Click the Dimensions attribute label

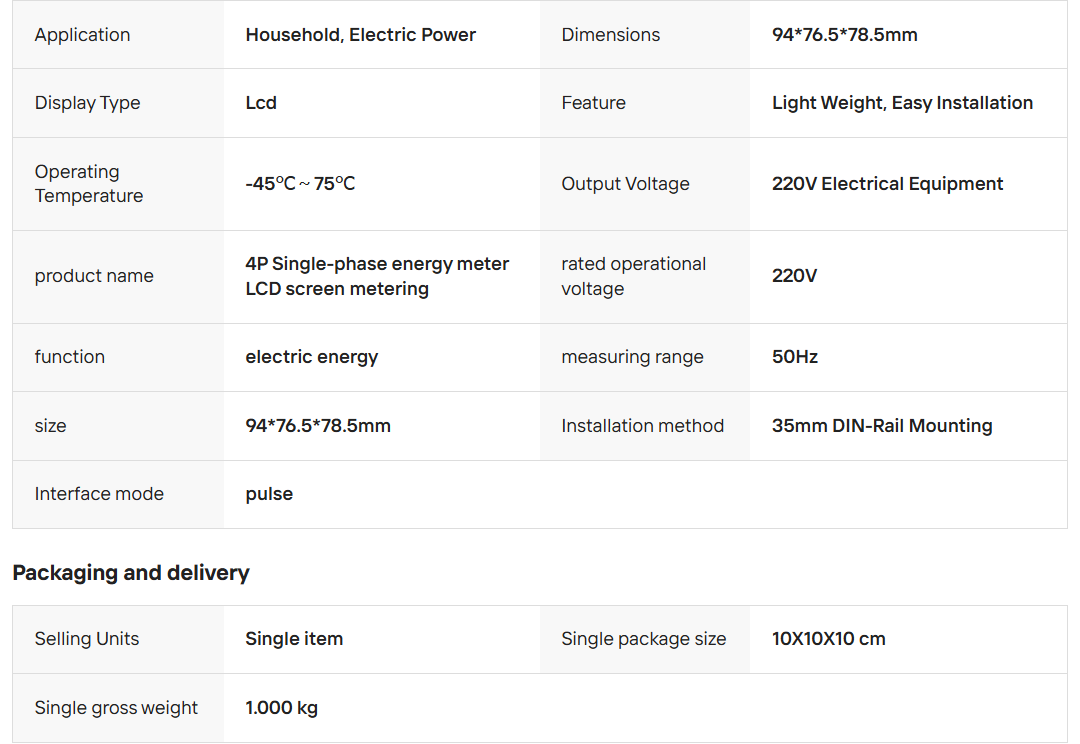click(610, 35)
